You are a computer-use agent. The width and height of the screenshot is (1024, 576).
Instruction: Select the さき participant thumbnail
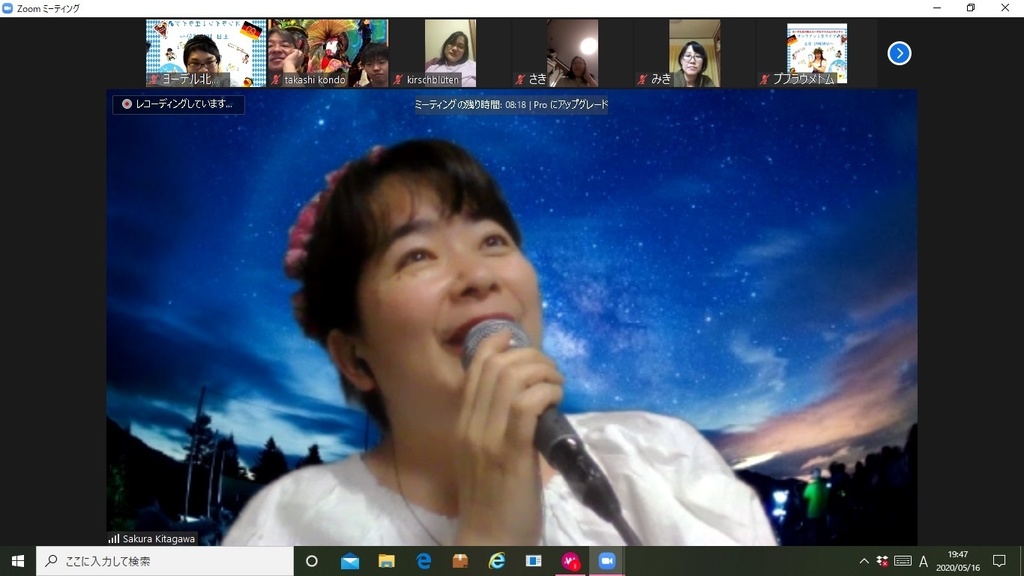tap(572, 53)
